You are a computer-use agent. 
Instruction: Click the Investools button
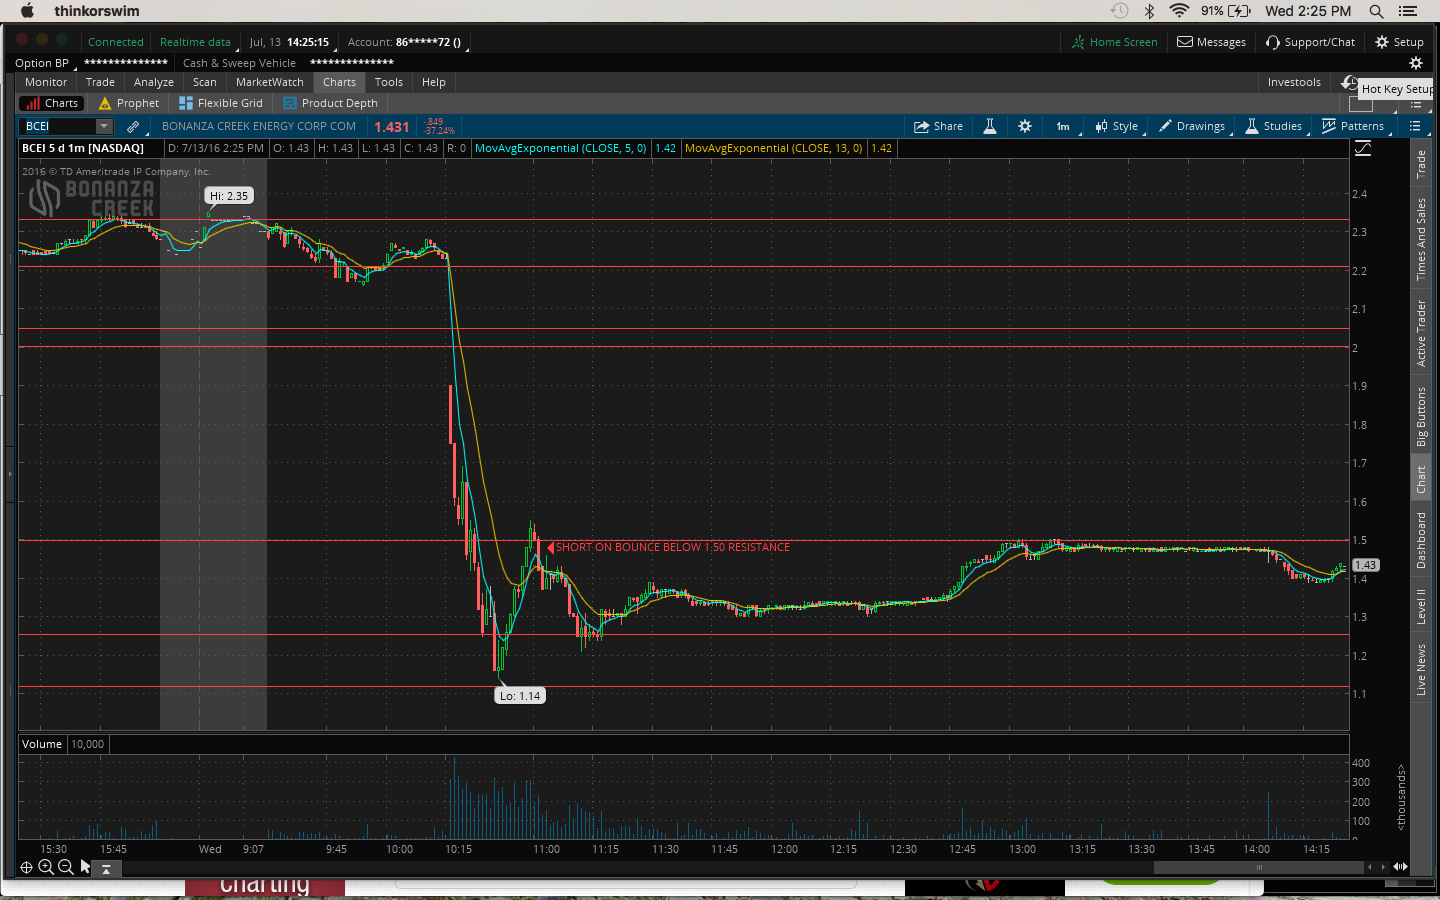tap(1294, 82)
